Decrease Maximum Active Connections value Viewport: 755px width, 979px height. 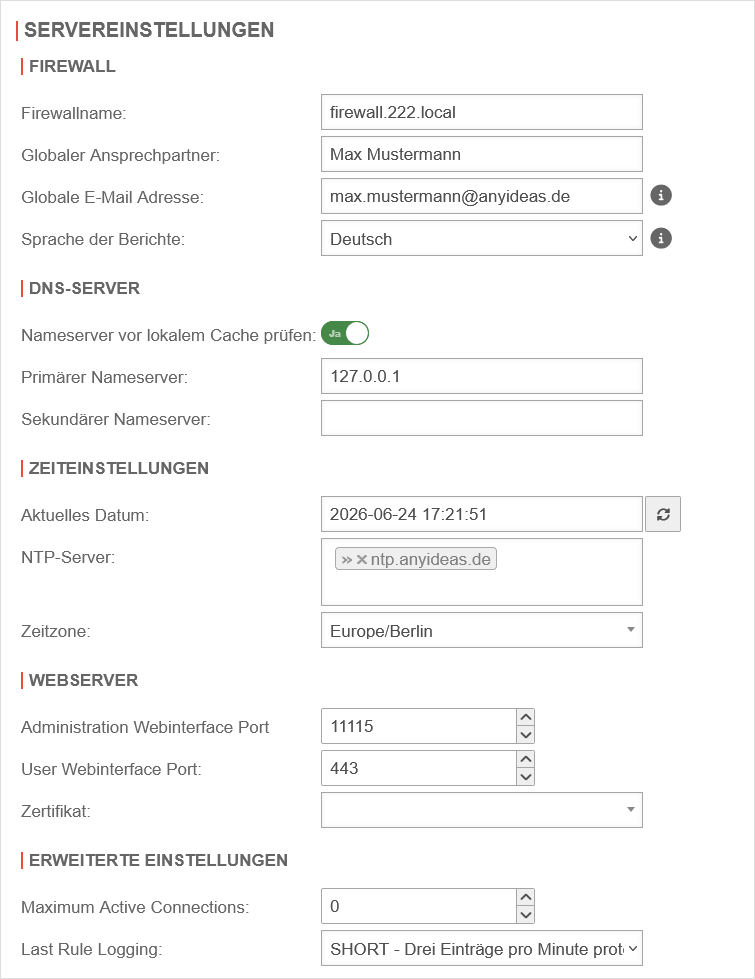coord(526,915)
